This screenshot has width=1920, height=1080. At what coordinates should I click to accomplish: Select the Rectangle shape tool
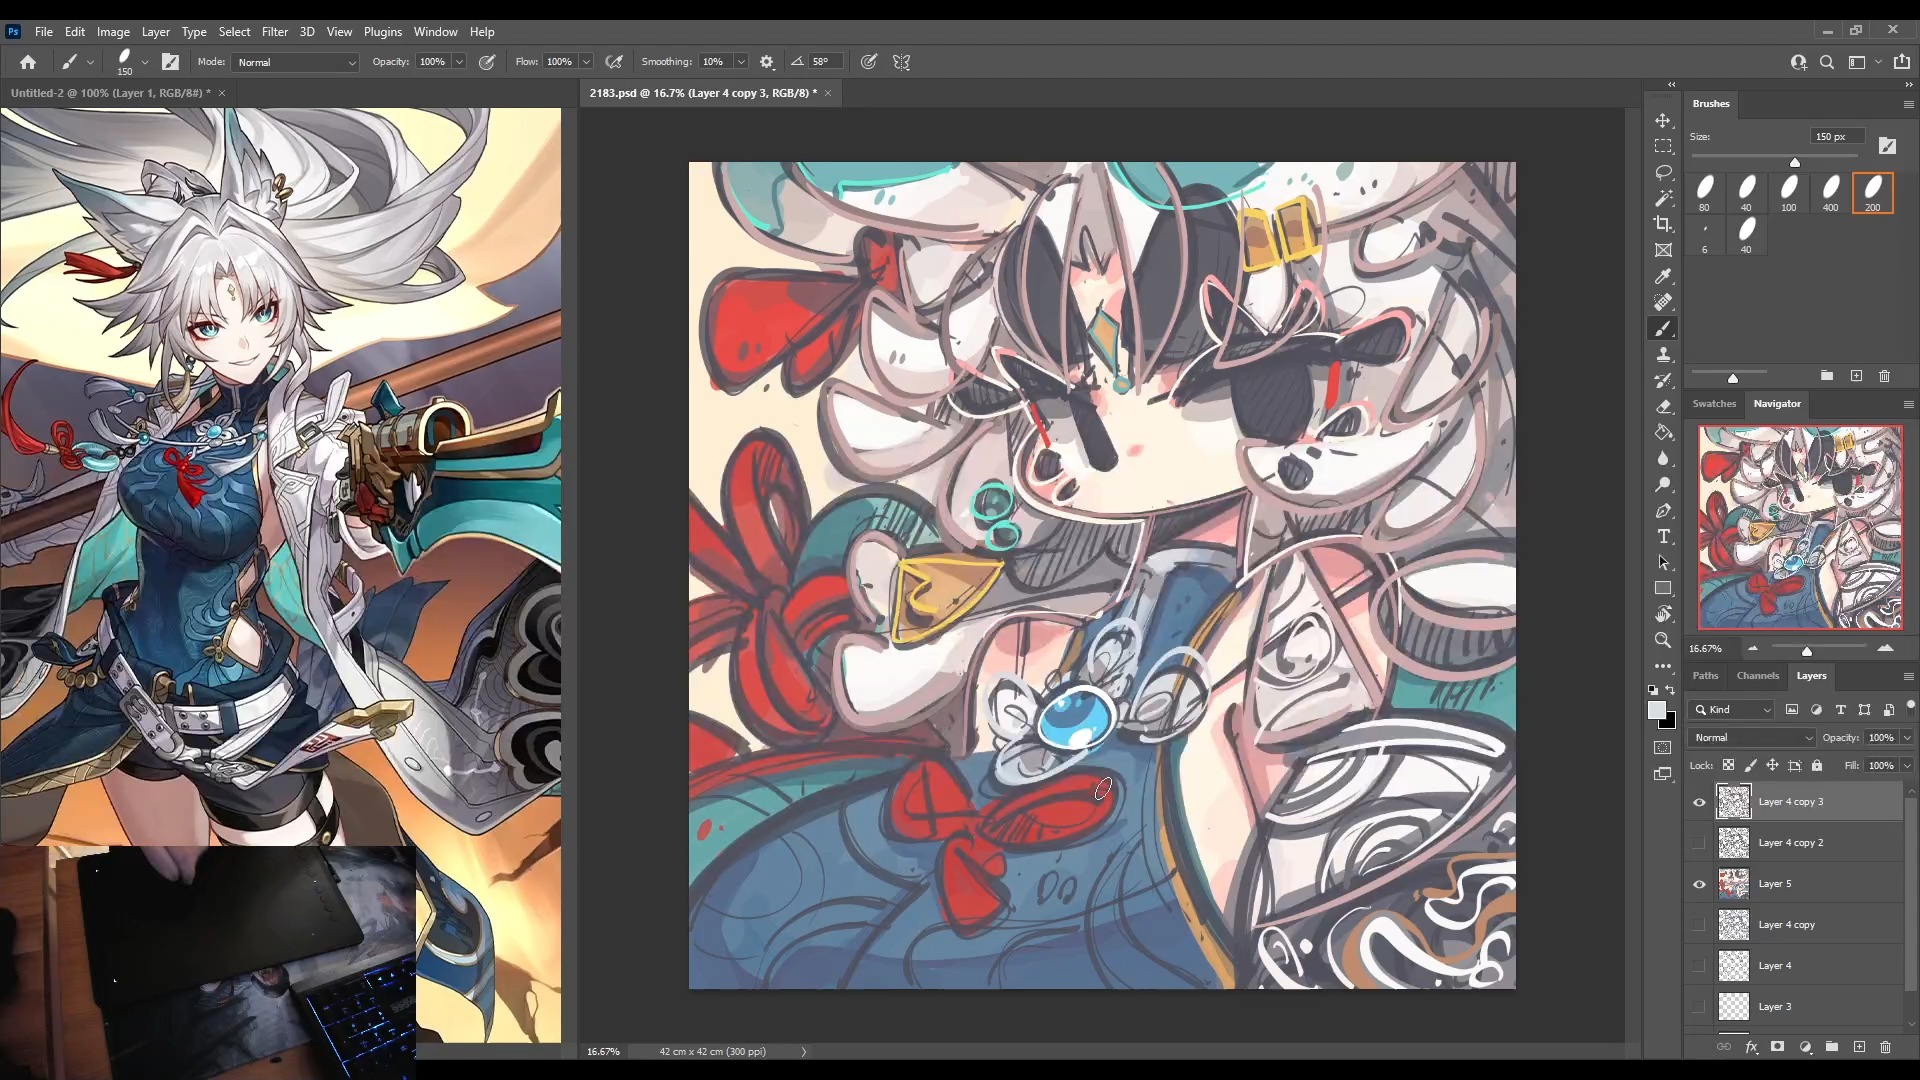click(1663, 589)
